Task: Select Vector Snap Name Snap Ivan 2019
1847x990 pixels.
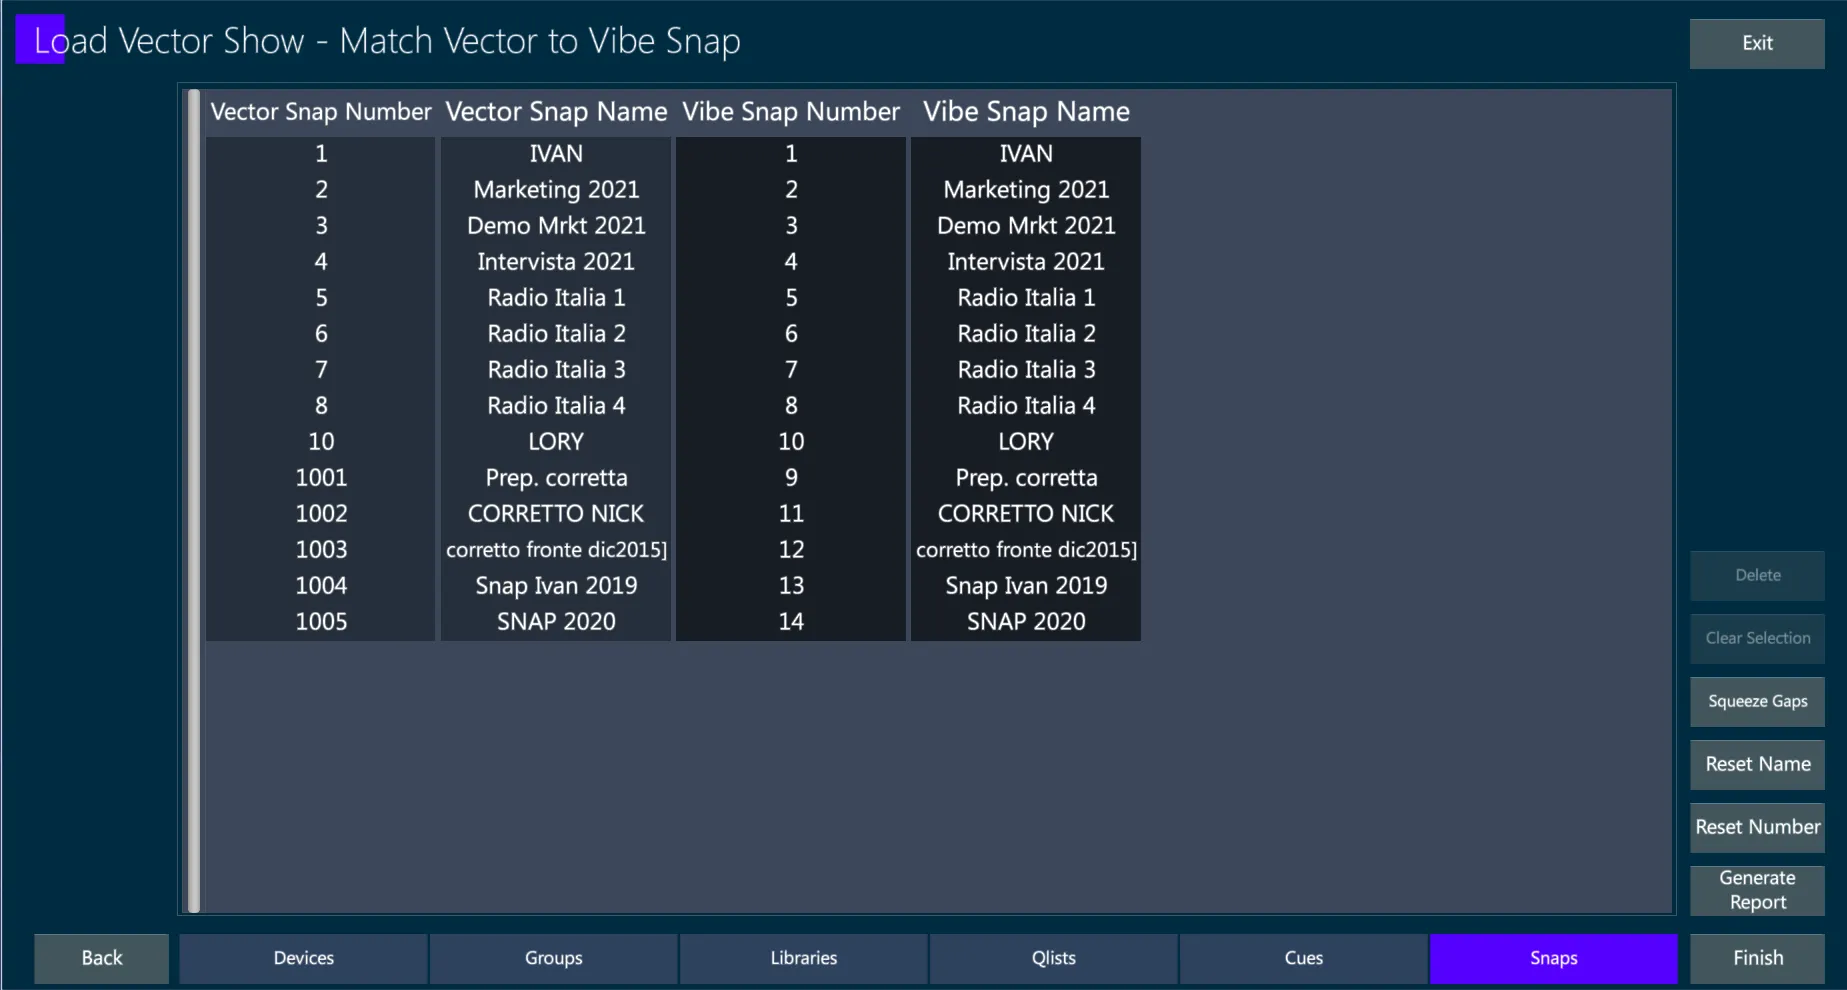Action: pos(556,586)
